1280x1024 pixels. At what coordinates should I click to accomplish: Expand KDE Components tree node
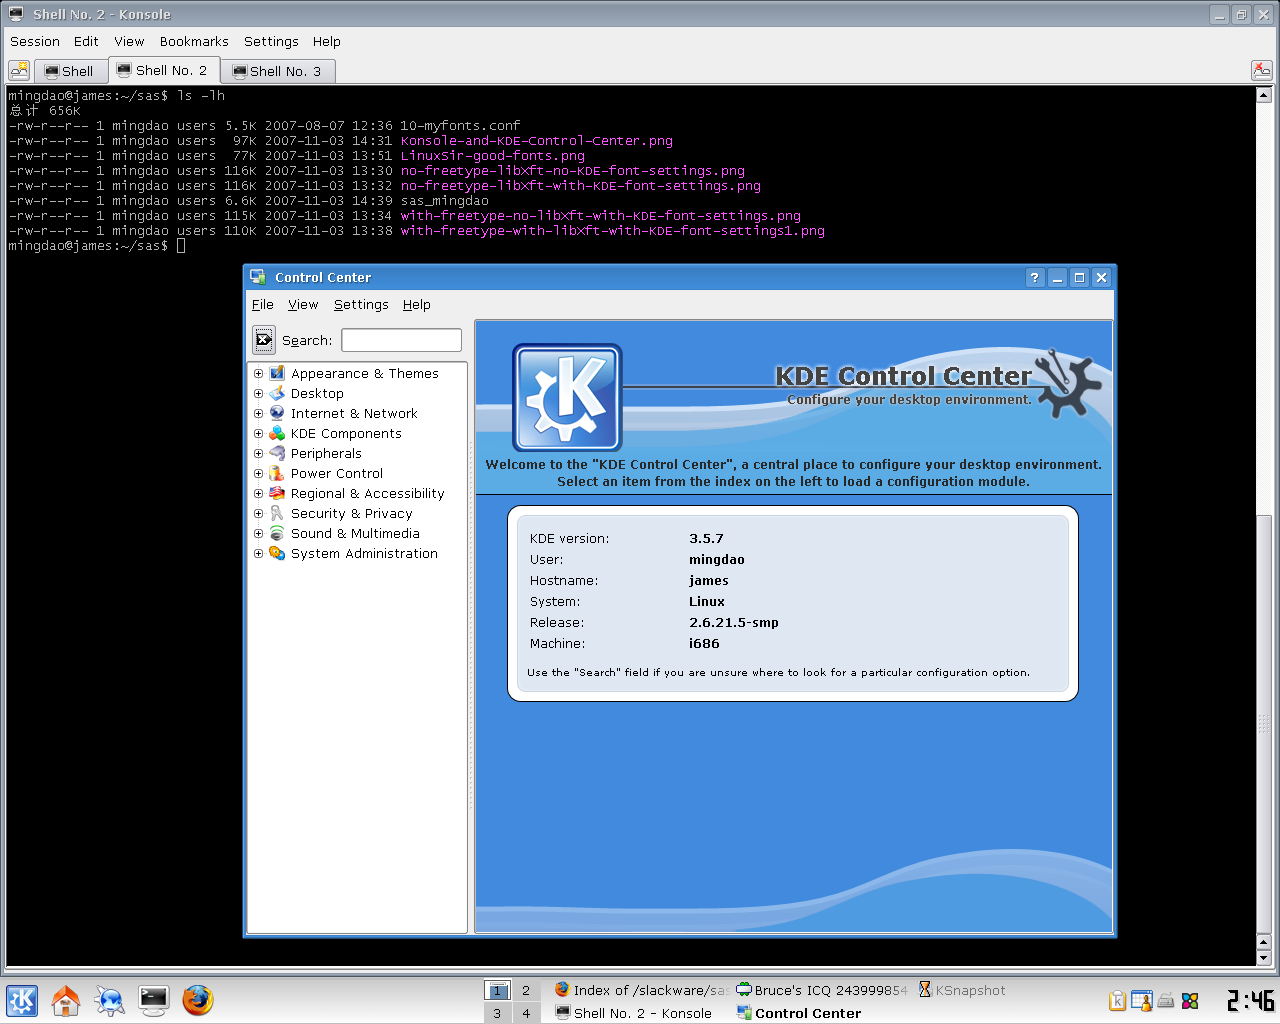click(258, 433)
